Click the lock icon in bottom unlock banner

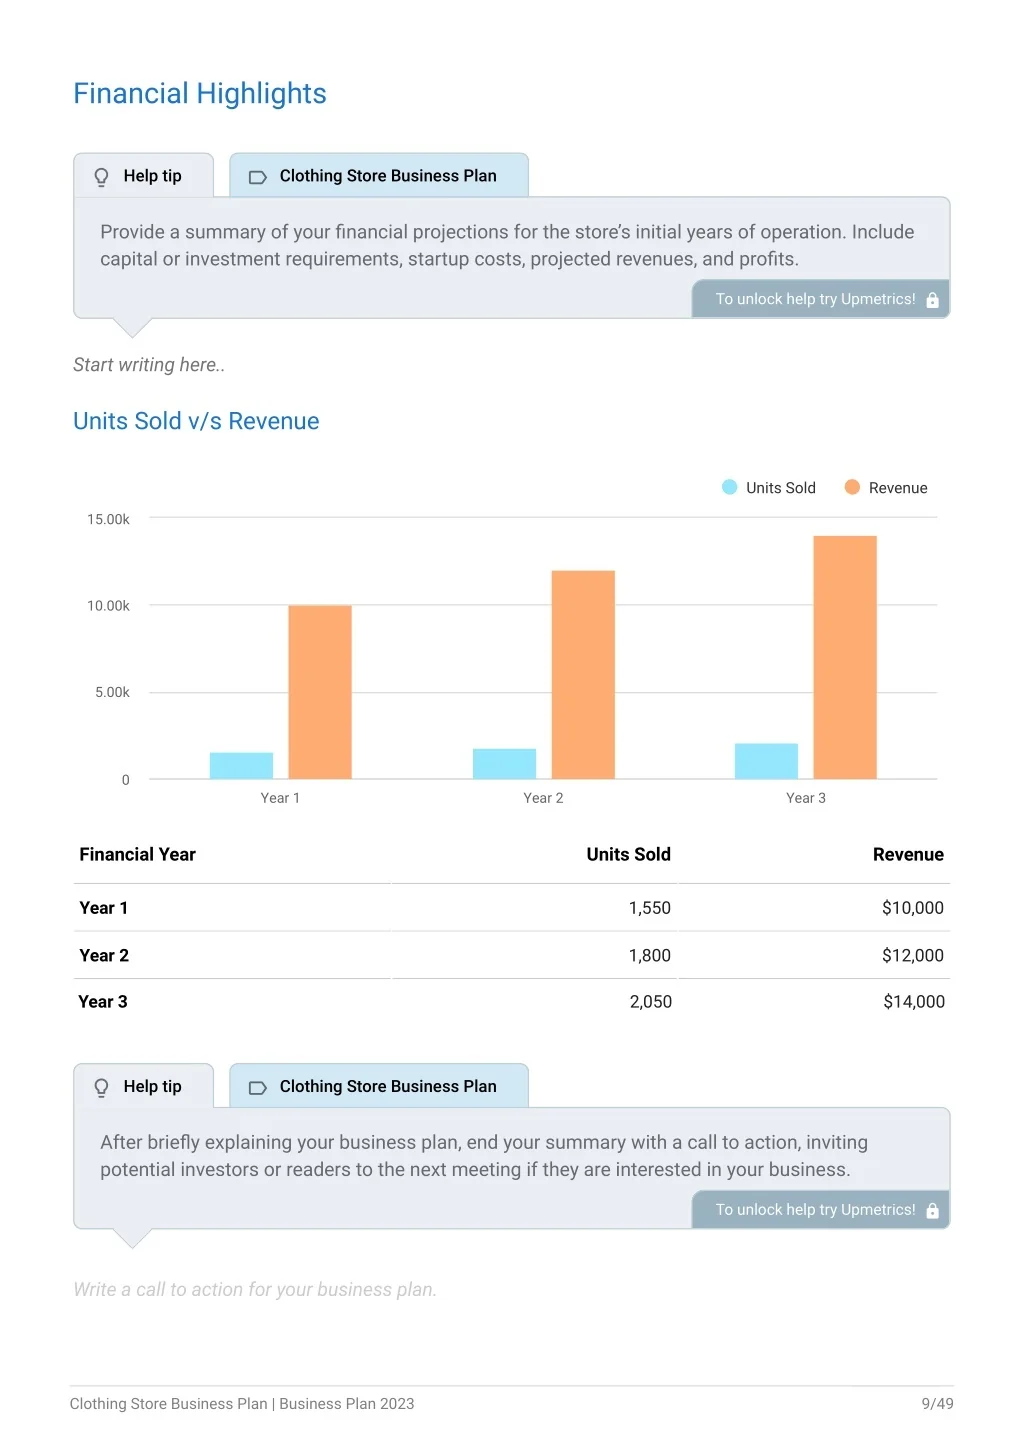pyautogui.click(x=932, y=1211)
